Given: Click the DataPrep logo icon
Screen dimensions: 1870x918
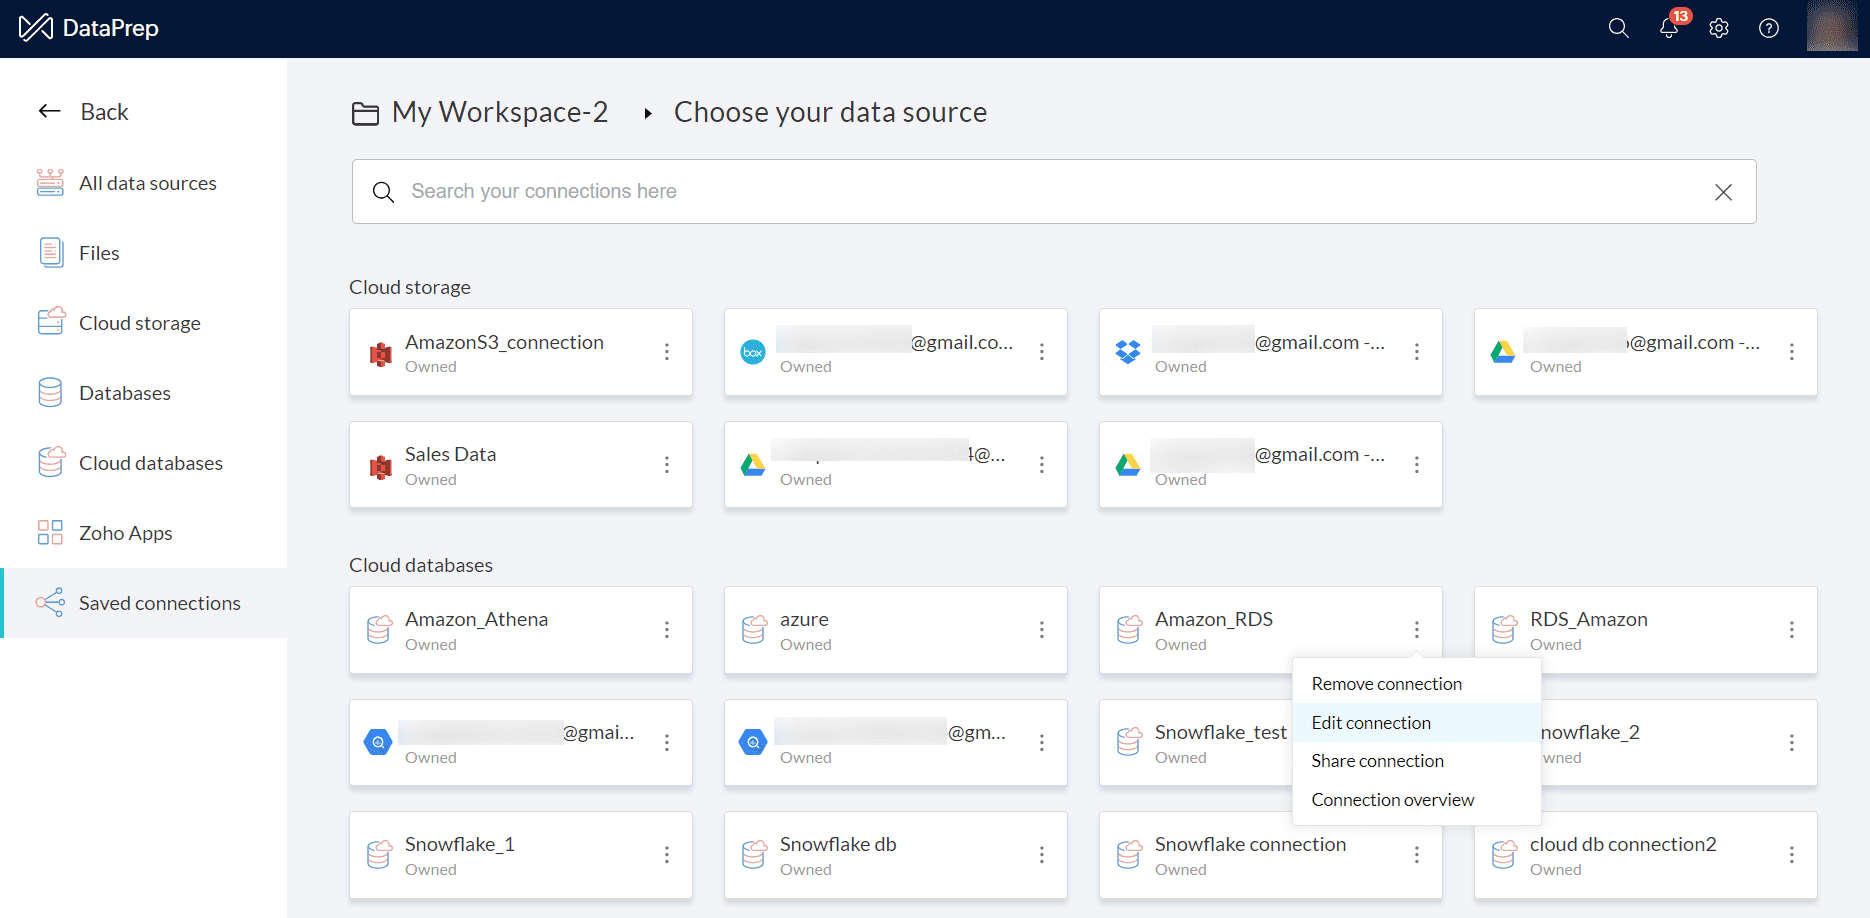Looking at the screenshot, I should (x=36, y=28).
